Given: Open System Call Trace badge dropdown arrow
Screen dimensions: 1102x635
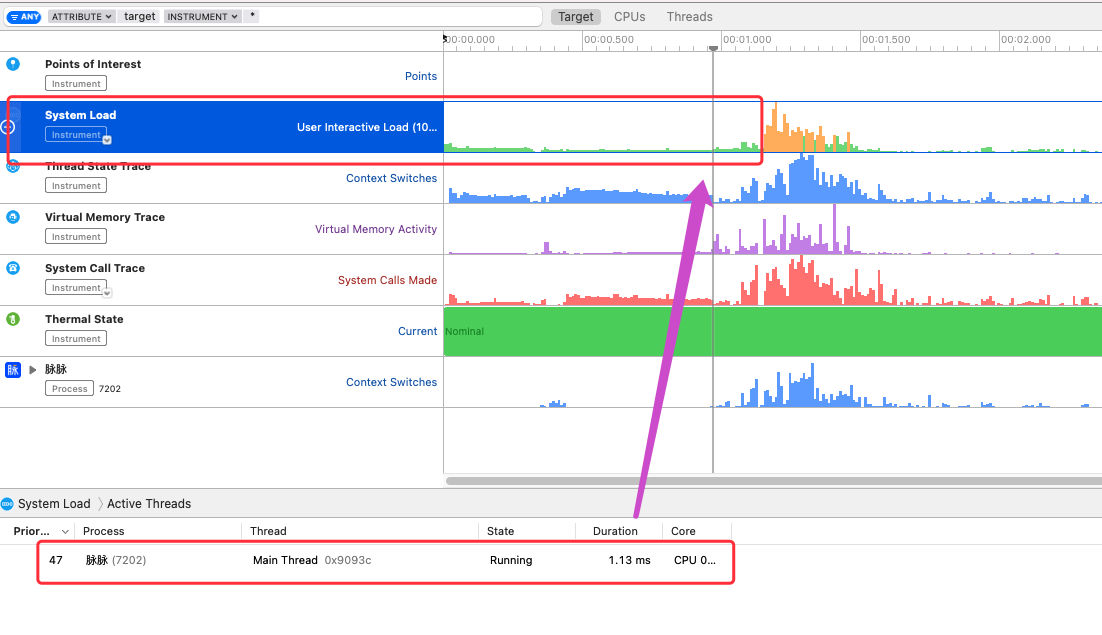Looking at the screenshot, I should click(107, 293).
